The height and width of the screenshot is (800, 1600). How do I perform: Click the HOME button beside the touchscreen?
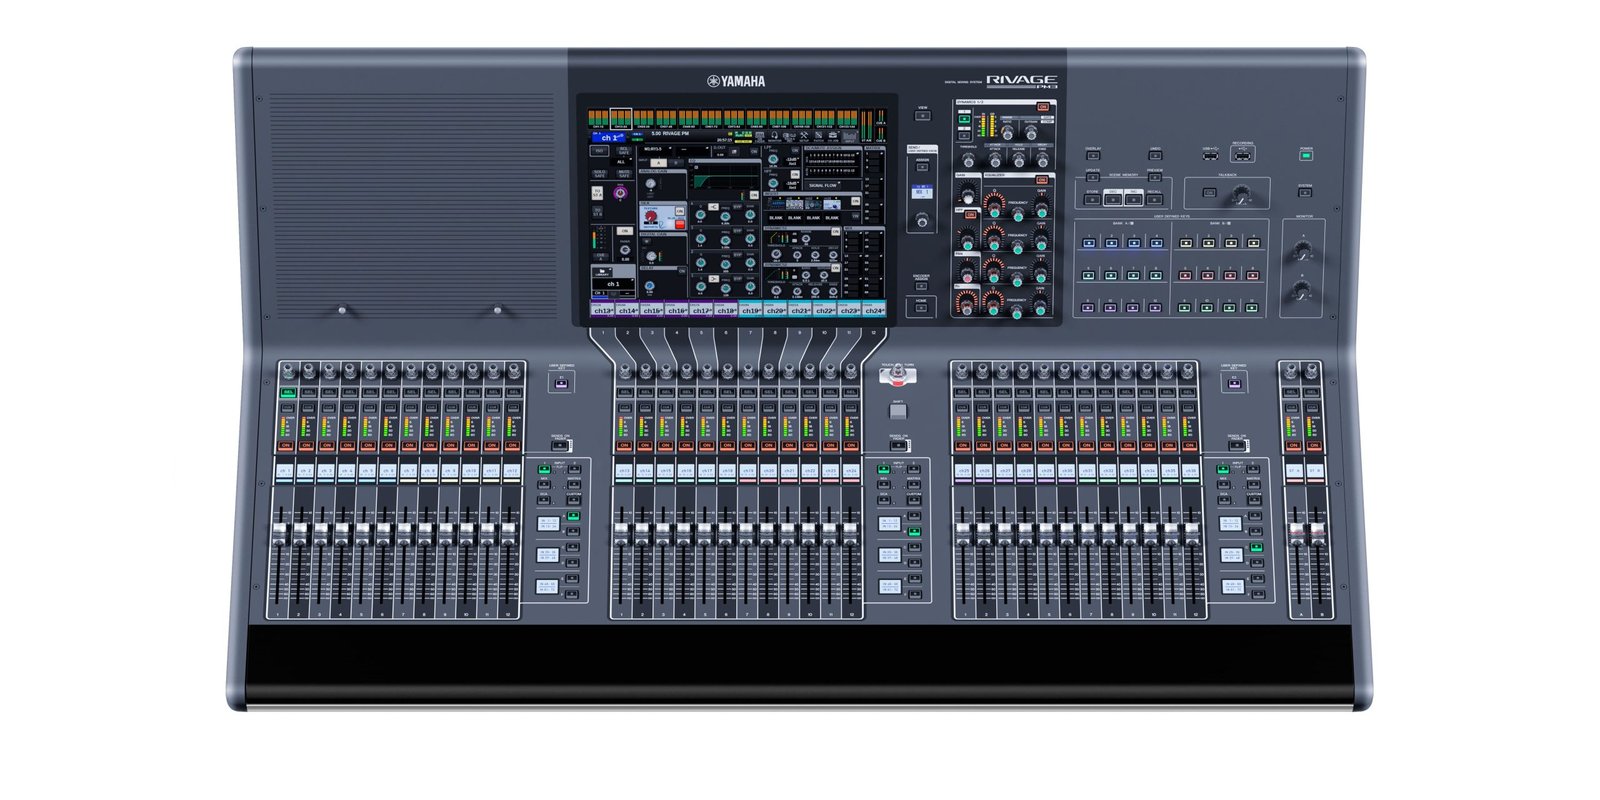click(921, 309)
